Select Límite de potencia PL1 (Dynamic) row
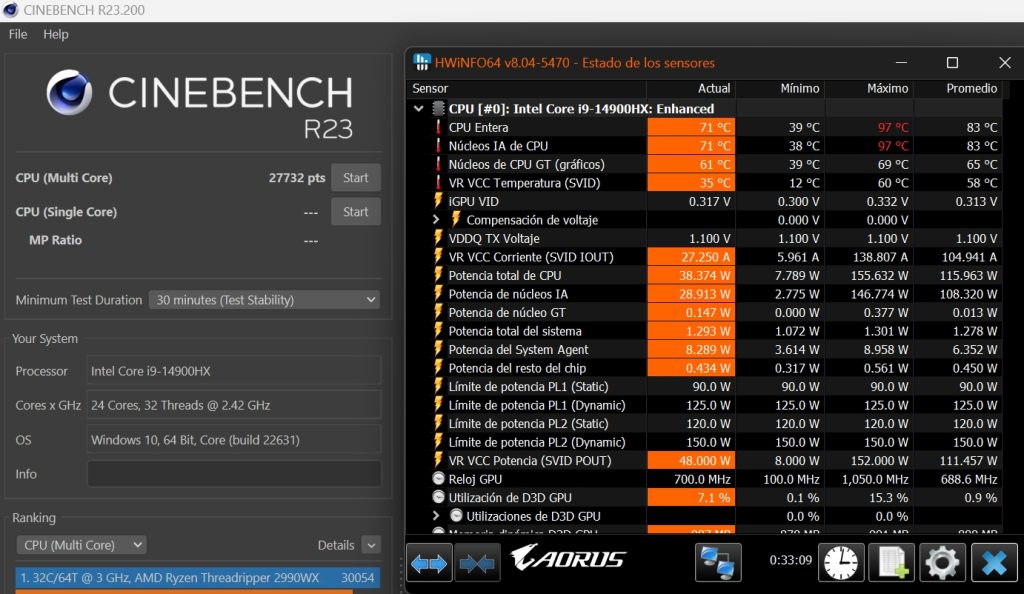Viewport: 1024px width, 594px height. (705, 405)
